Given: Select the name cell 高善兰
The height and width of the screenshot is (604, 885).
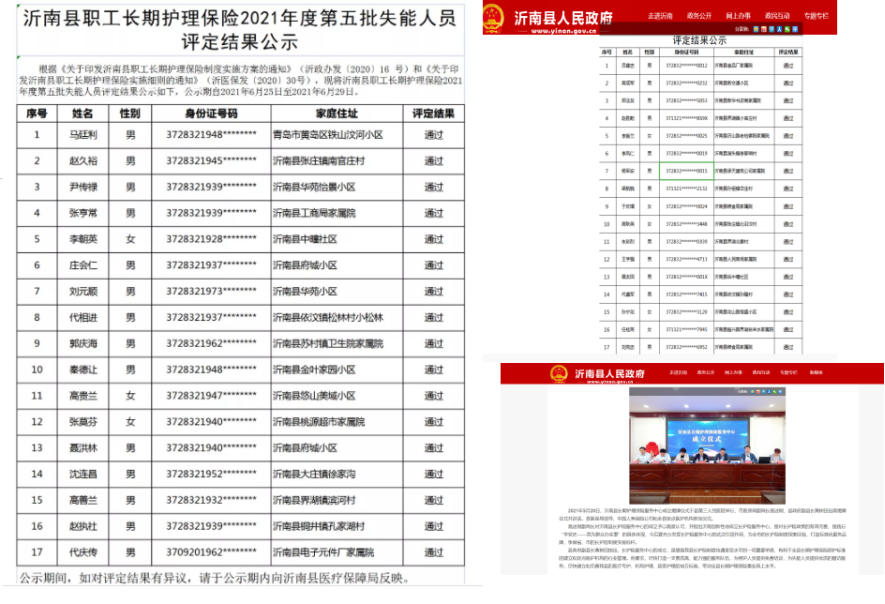Looking at the screenshot, I should (x=83, y=500).
